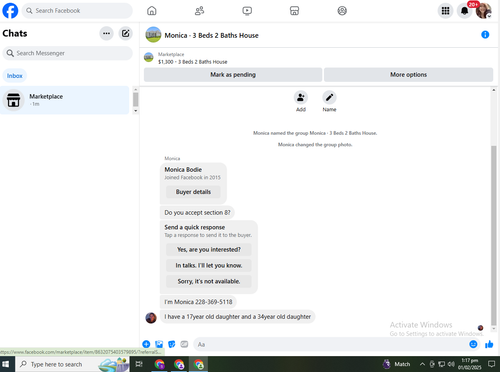
Task: Choose a GIF icon in composer
Action: tap(184, 344)
